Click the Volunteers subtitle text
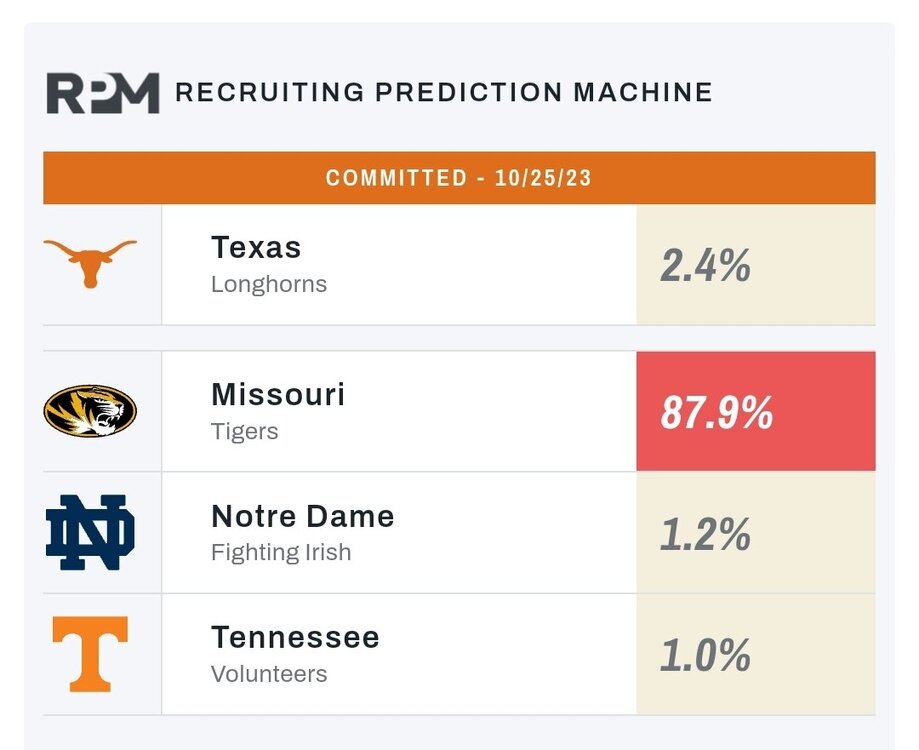The height and width of the screenshot is (750, 919). pos(269,674)
